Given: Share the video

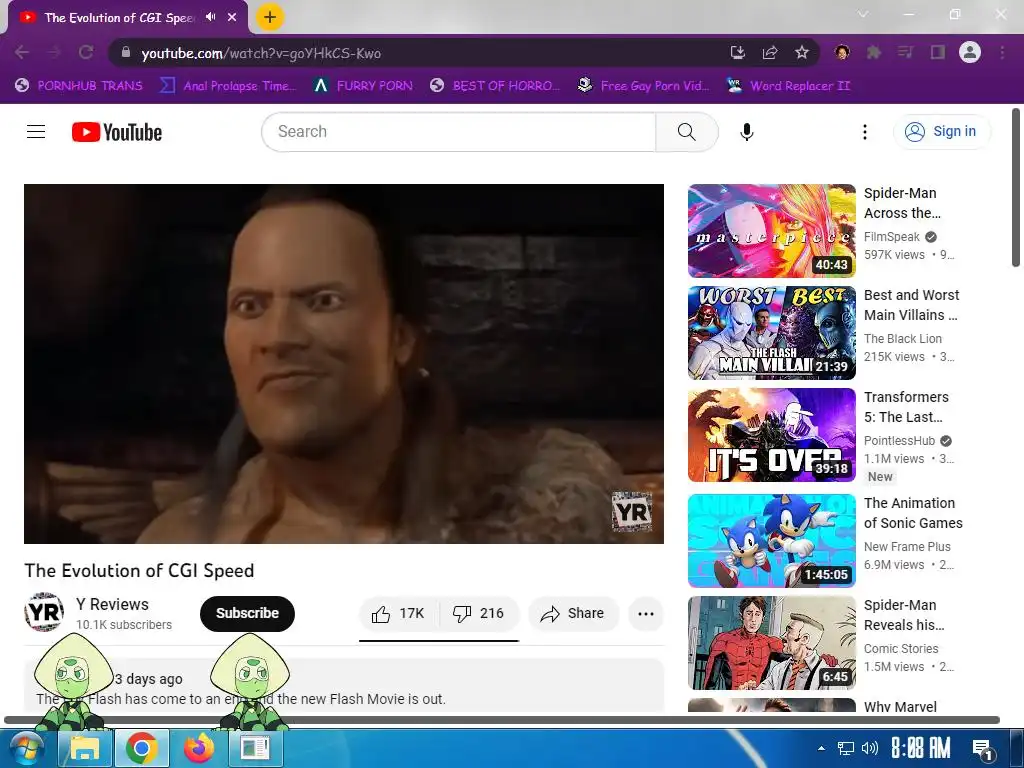Looking at the screenshot, I should [573, 613].
